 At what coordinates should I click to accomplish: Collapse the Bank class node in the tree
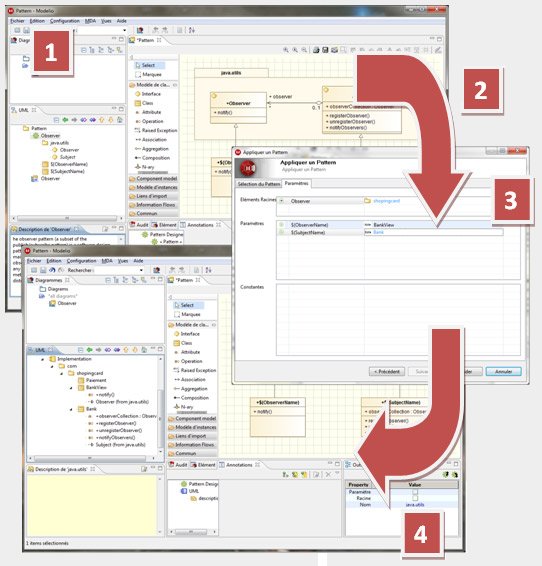pyautogui.click(x=71, y=409)
